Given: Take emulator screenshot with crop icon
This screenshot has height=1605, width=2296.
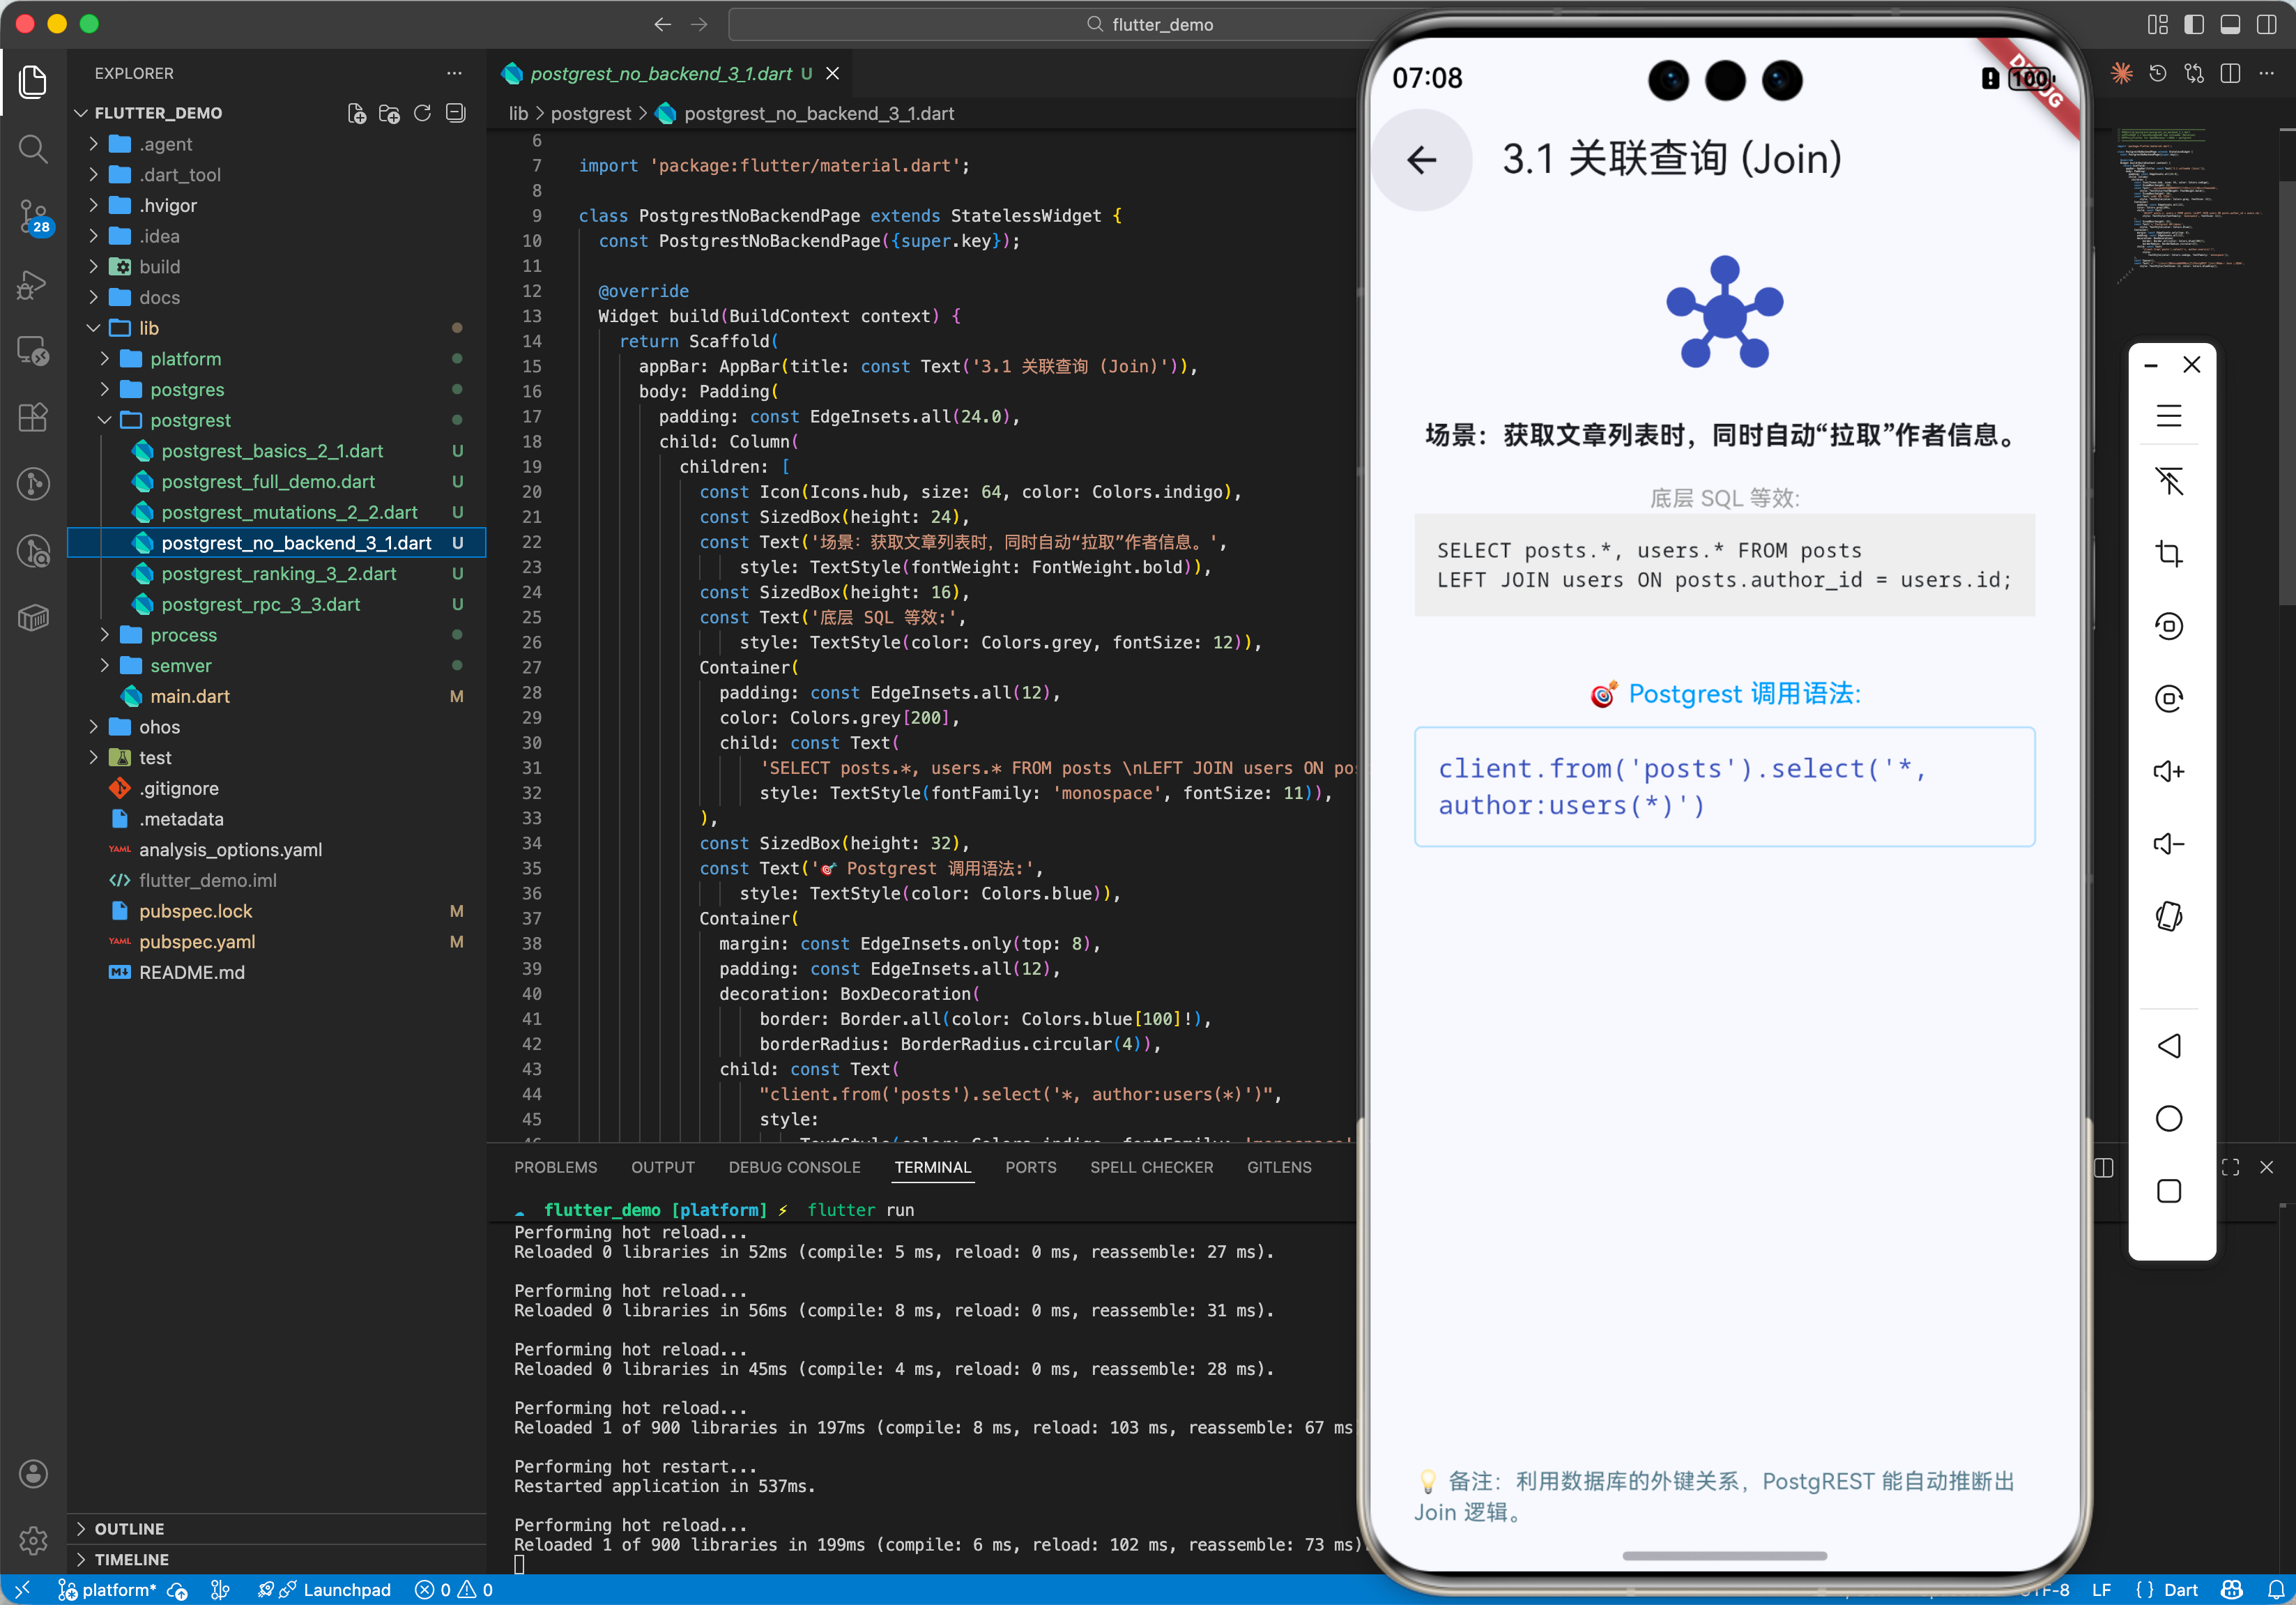Looking at the screenshot, I should click(2168, 553).
